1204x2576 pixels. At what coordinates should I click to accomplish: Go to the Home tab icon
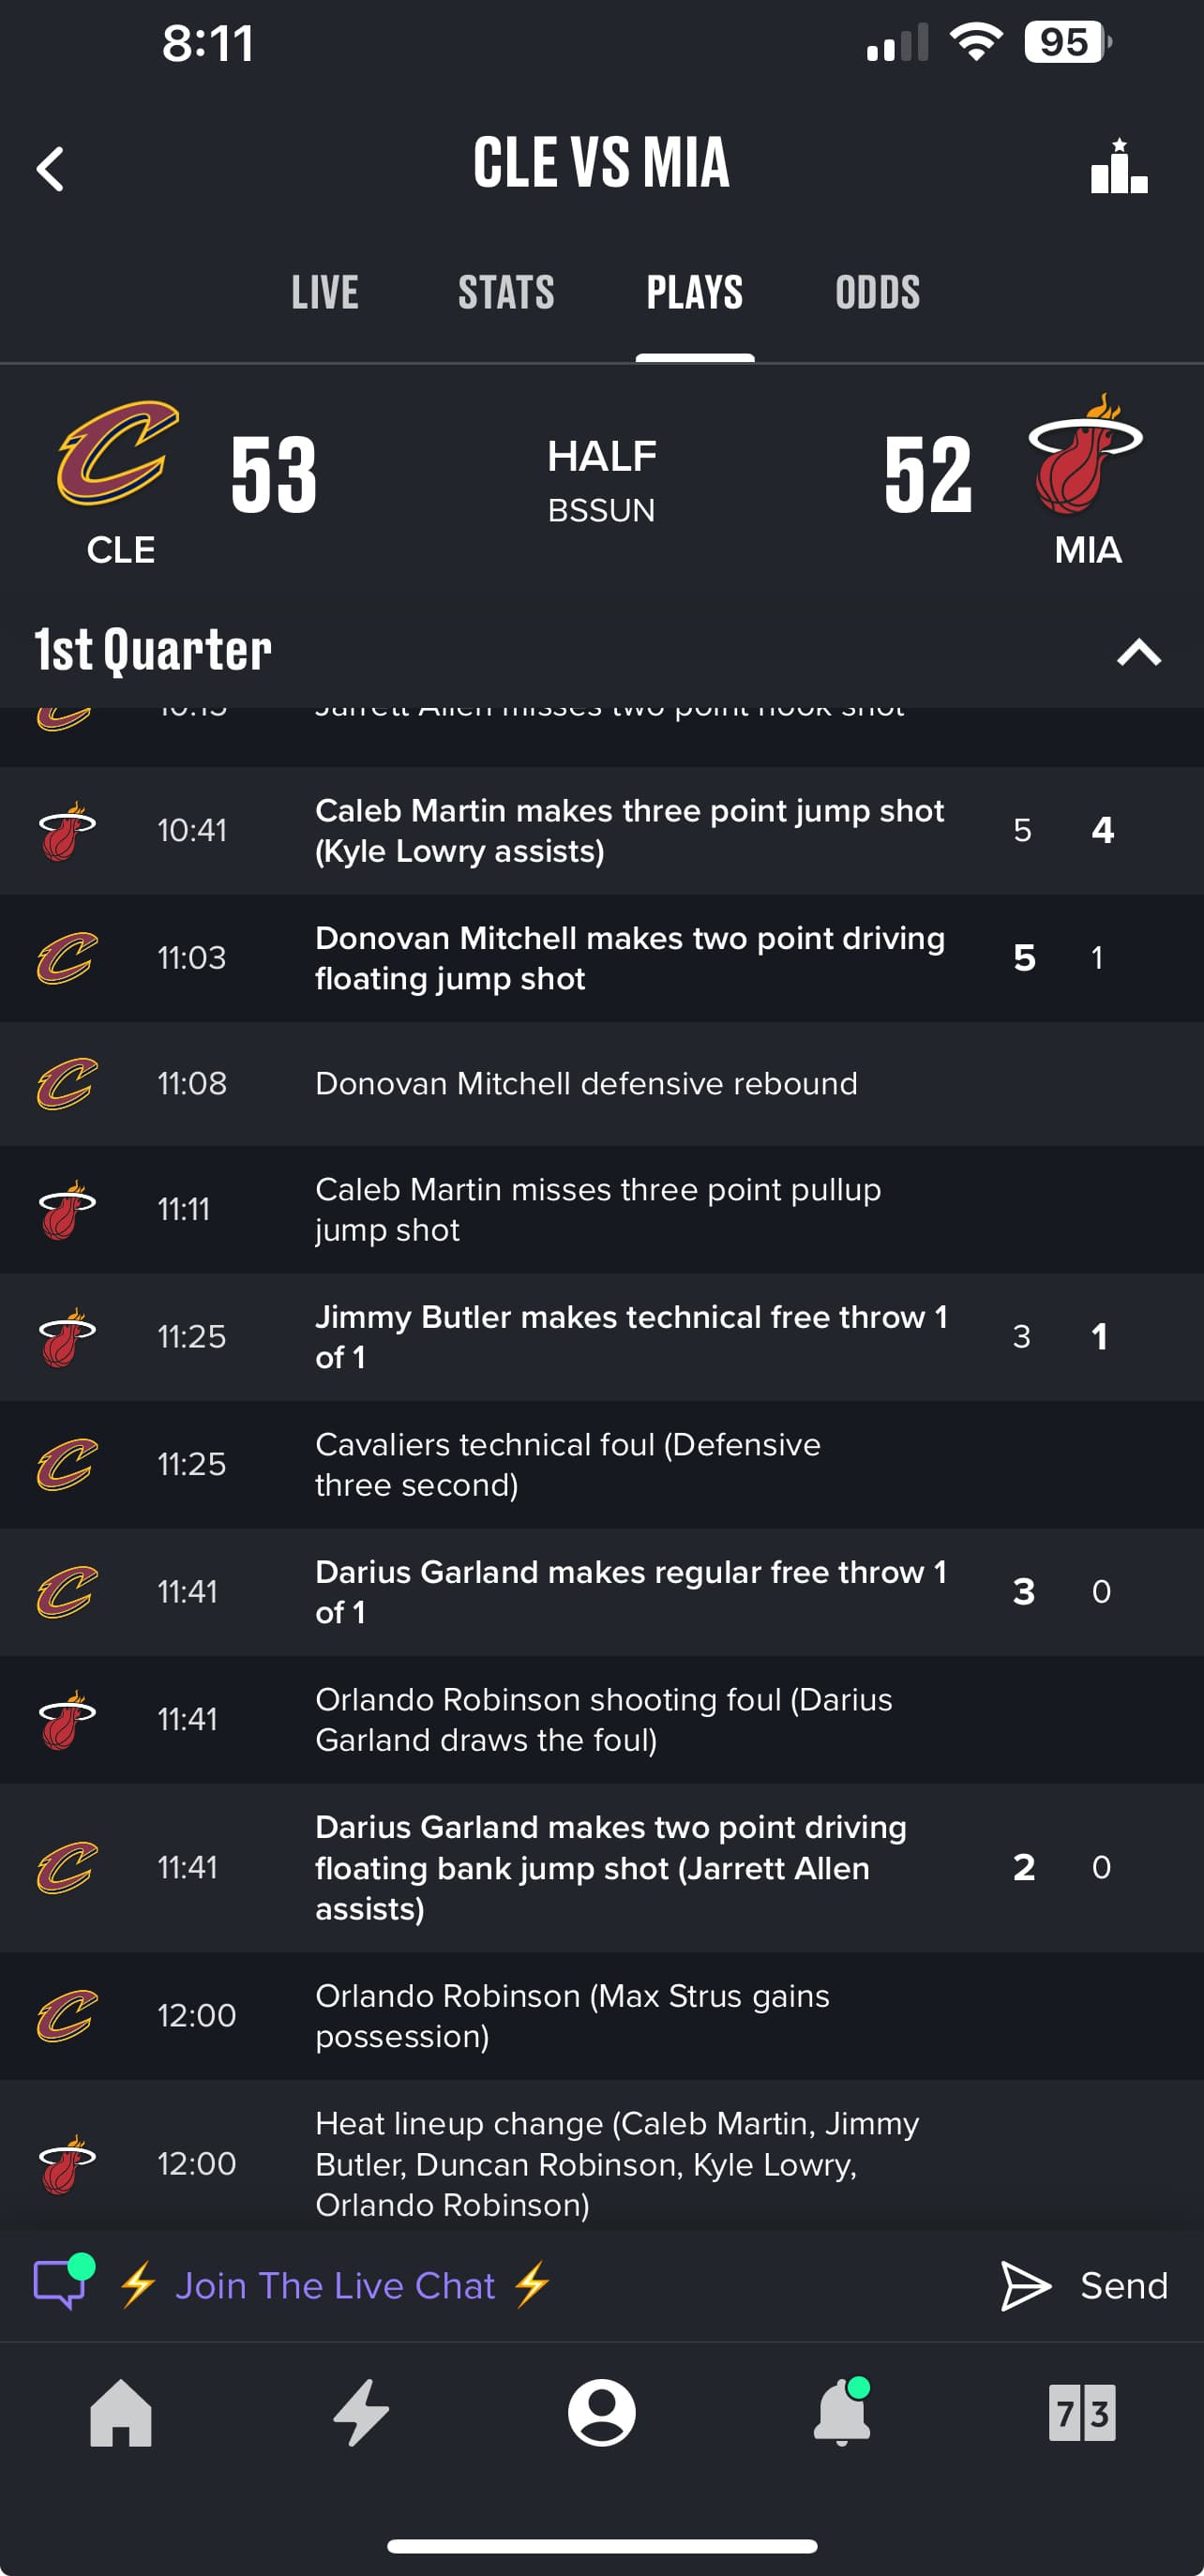click(121, 2412)
